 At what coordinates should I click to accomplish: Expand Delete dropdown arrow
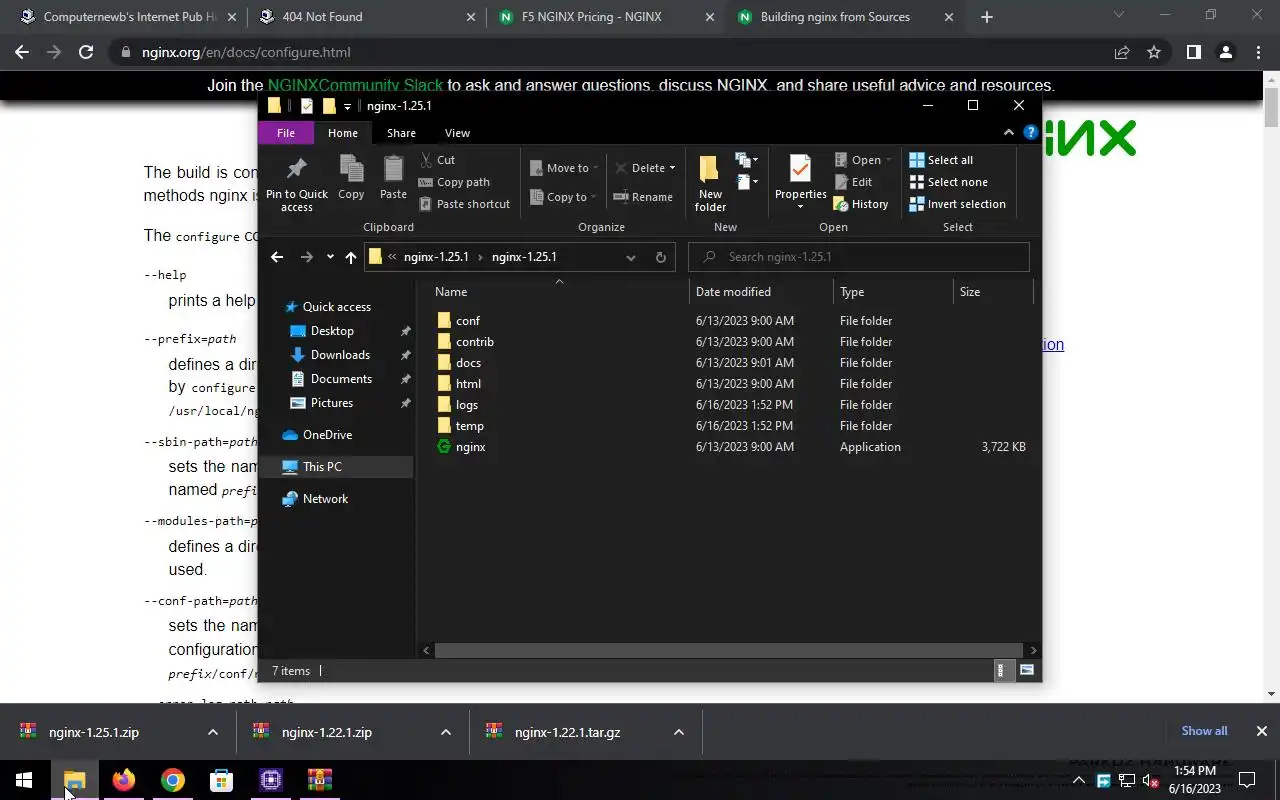pos(672,168)
